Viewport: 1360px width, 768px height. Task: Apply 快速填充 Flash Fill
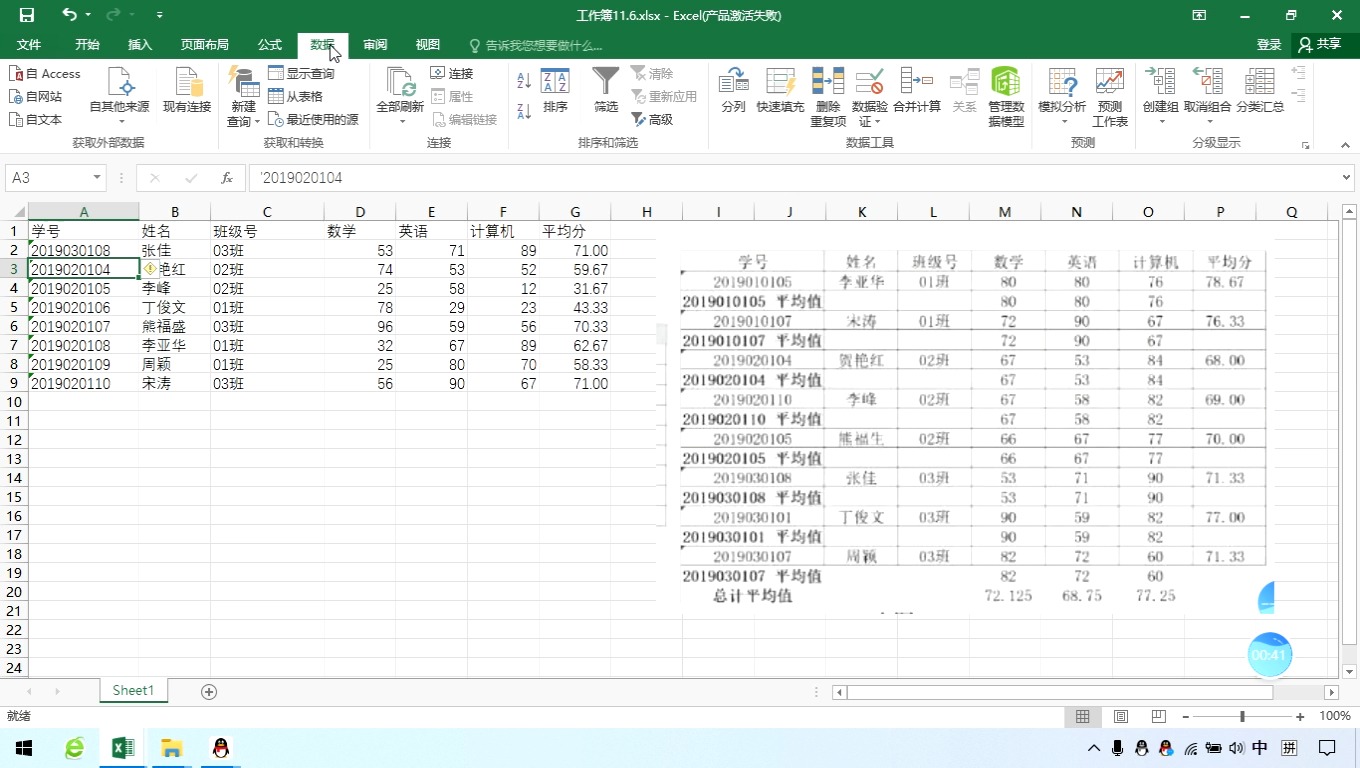780,95
